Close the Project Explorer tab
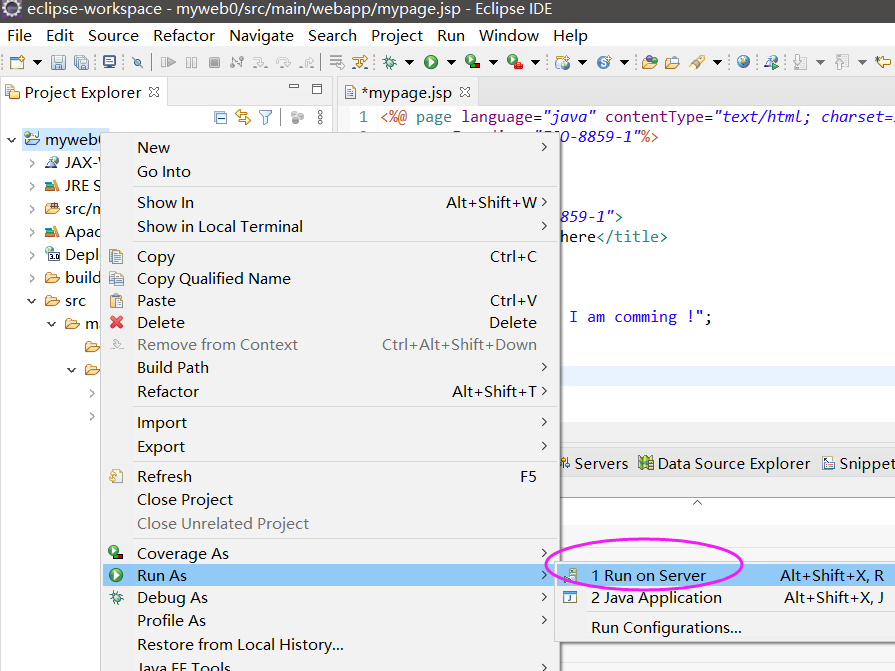Screen dimensions: 895x671 [154, 92]
